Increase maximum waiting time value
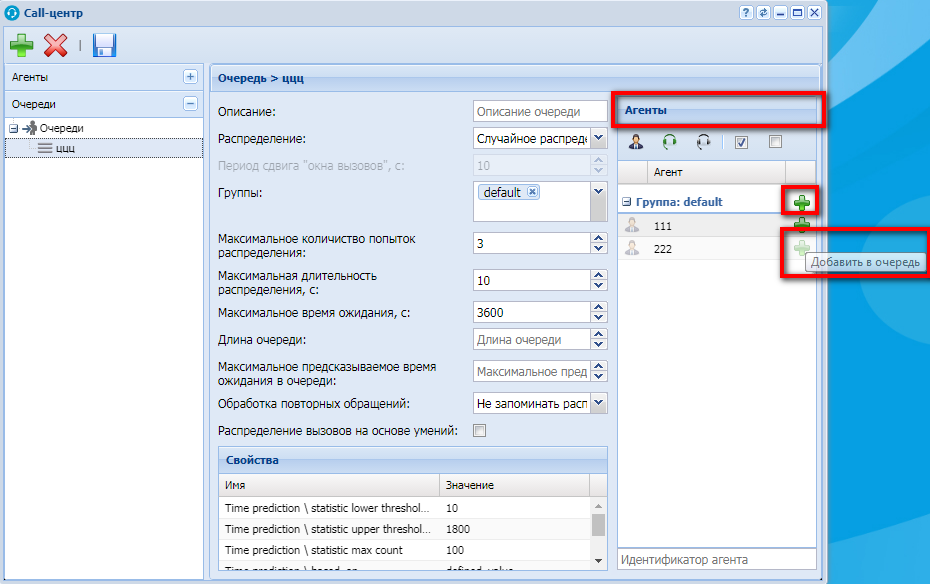The image size is (930, 584). click(x=599, y=307)
